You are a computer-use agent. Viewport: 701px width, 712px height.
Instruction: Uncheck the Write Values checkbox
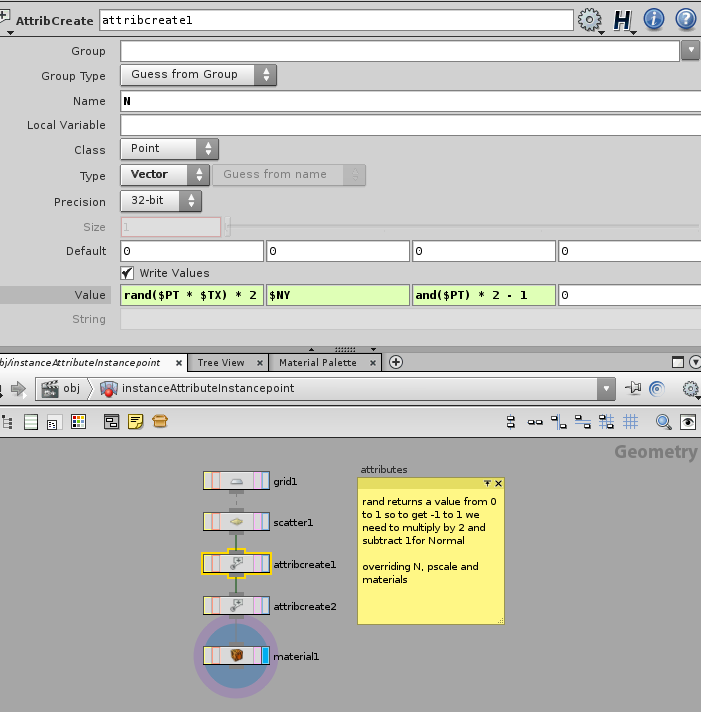tap(127, 272)
